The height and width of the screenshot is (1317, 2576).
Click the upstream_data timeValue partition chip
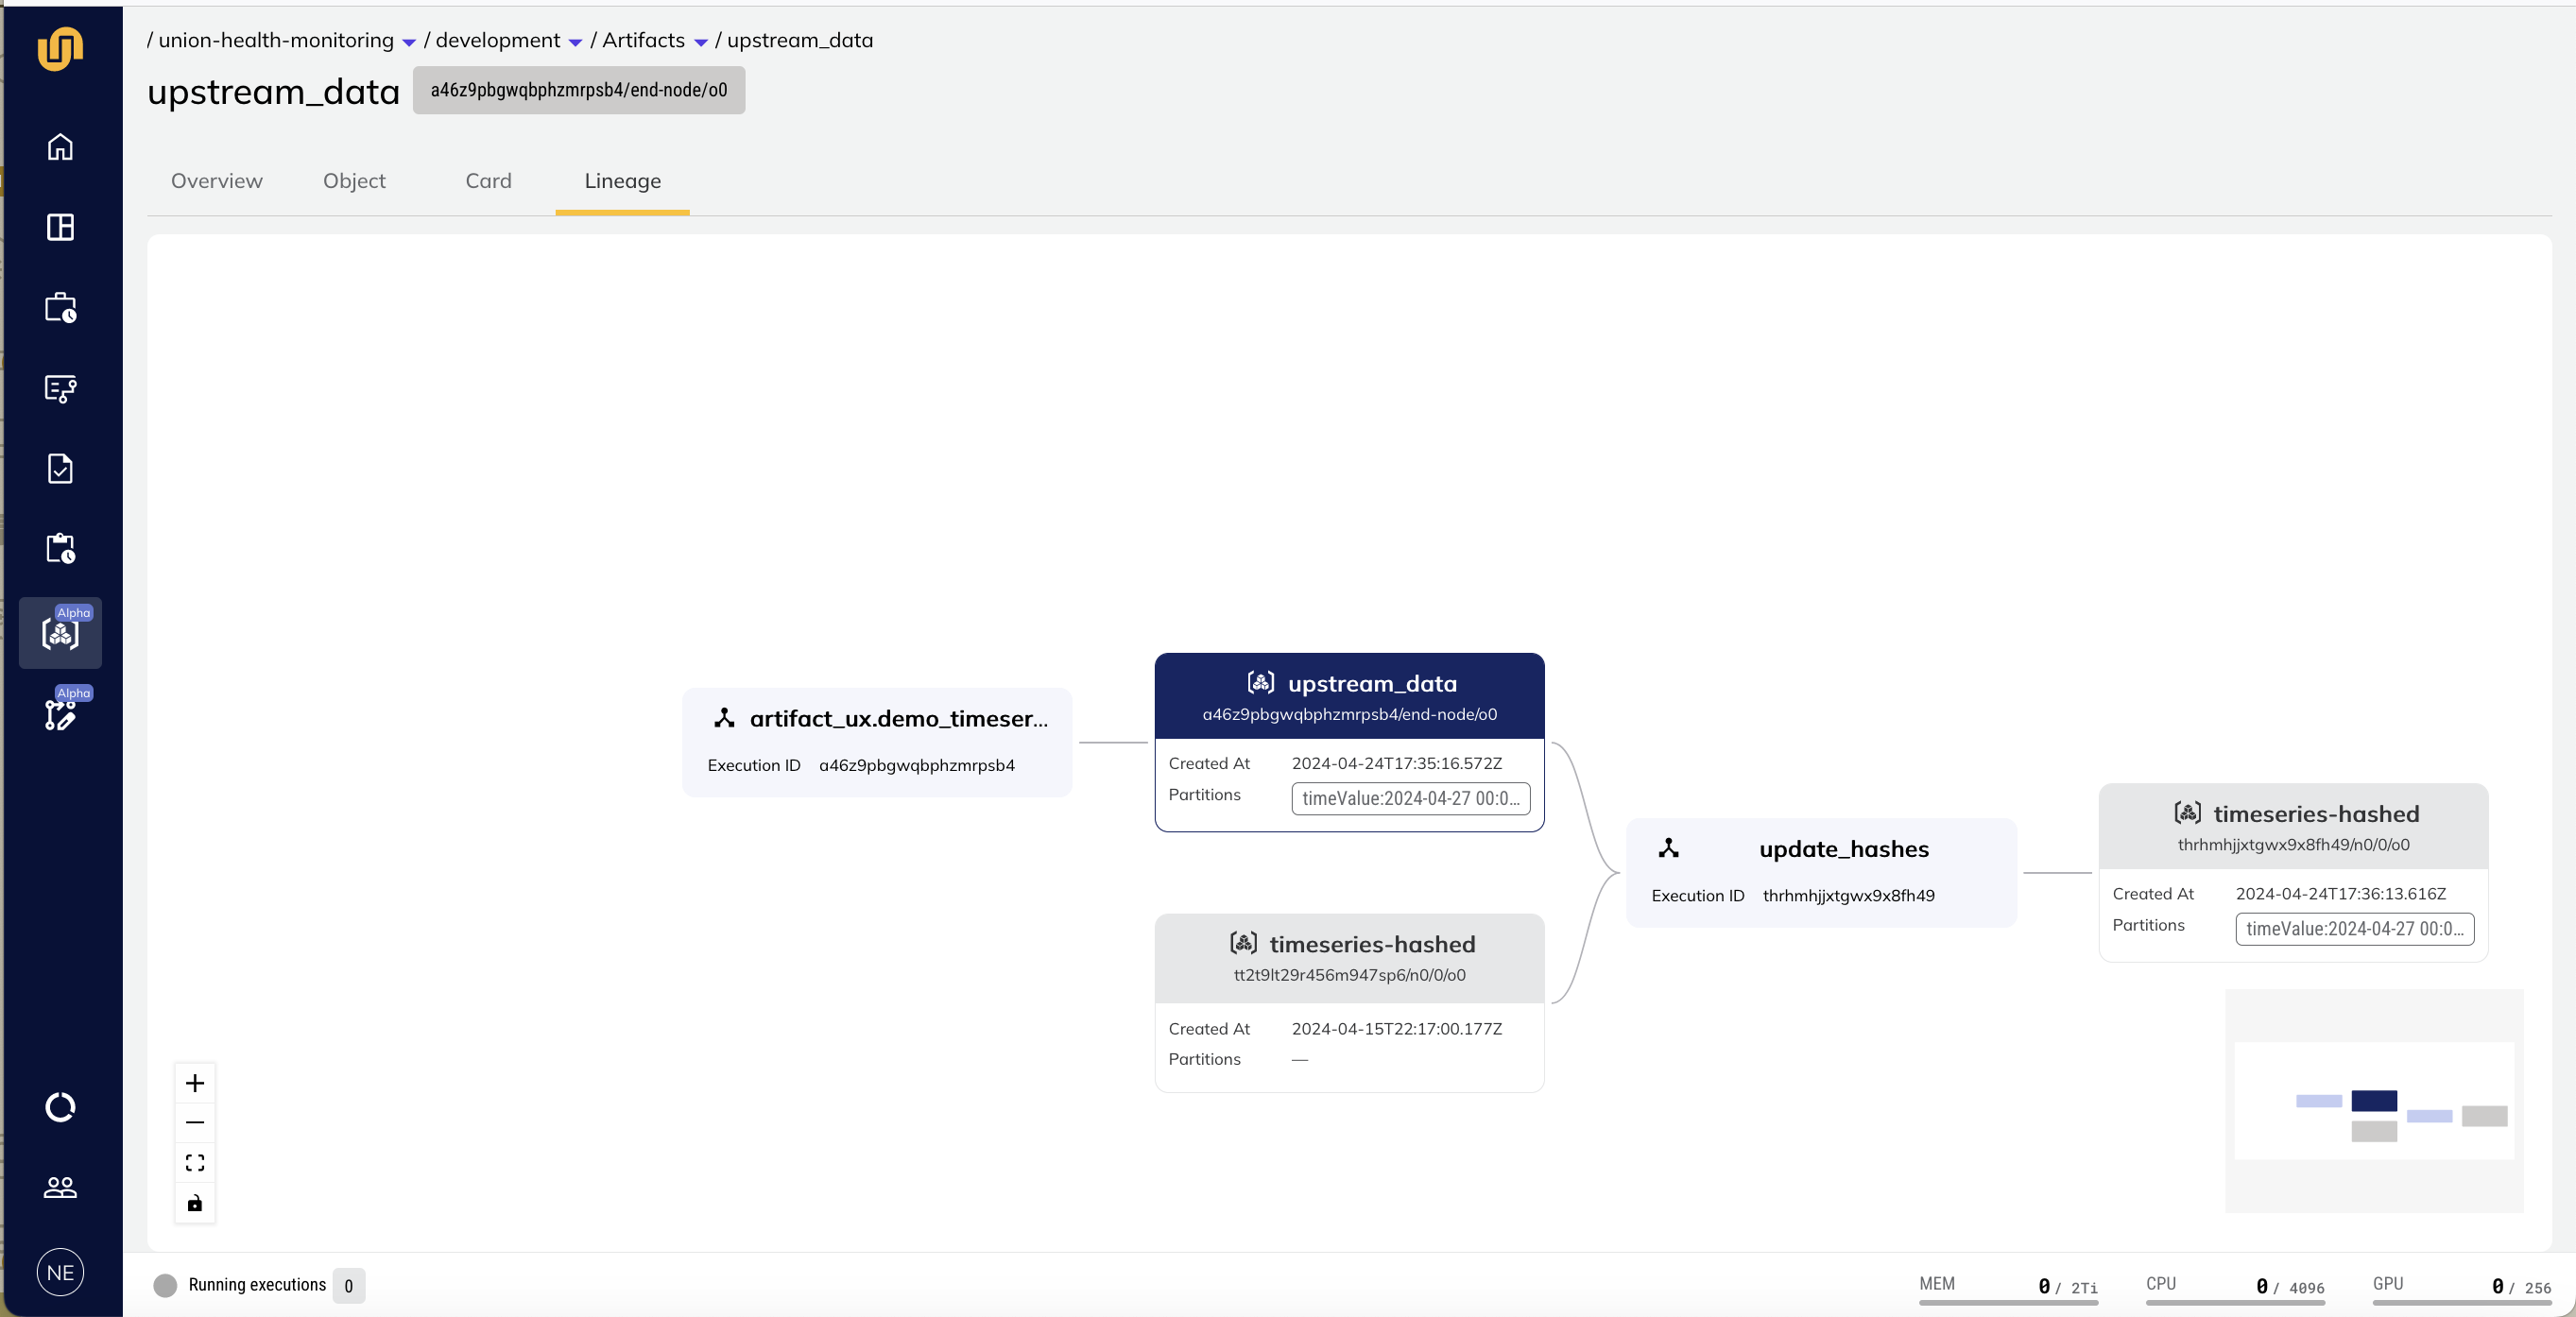click(1410, 798)
